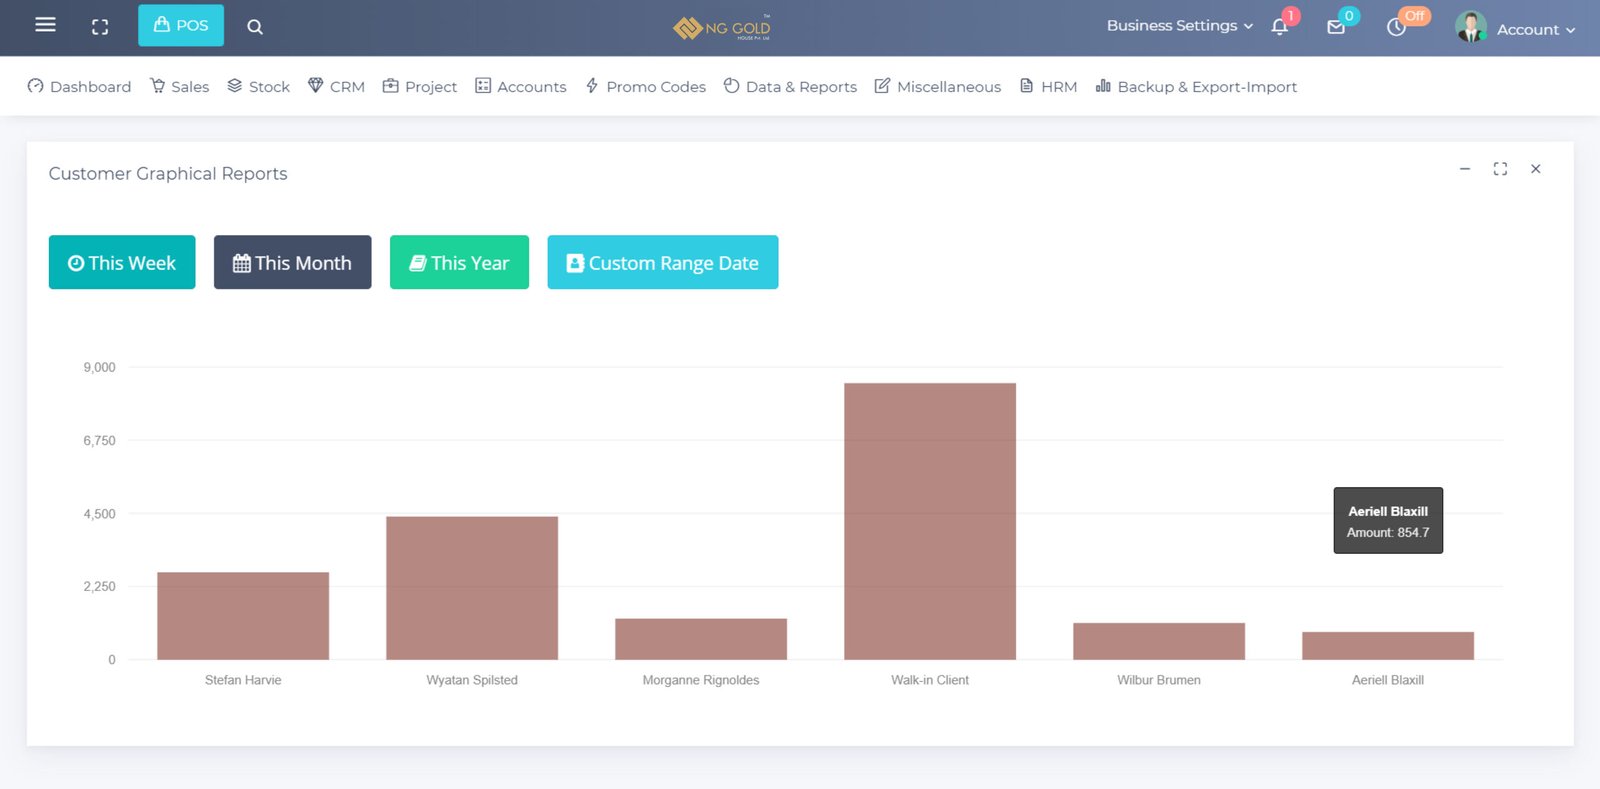The width and height of the screenshot is (1600, 789).
Task: Open the notifications bell icon
Action: click(1279, 27)
